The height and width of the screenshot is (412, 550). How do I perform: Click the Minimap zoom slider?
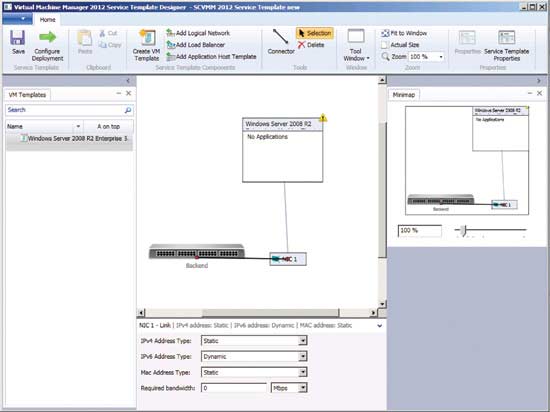(x=490, y=230)
